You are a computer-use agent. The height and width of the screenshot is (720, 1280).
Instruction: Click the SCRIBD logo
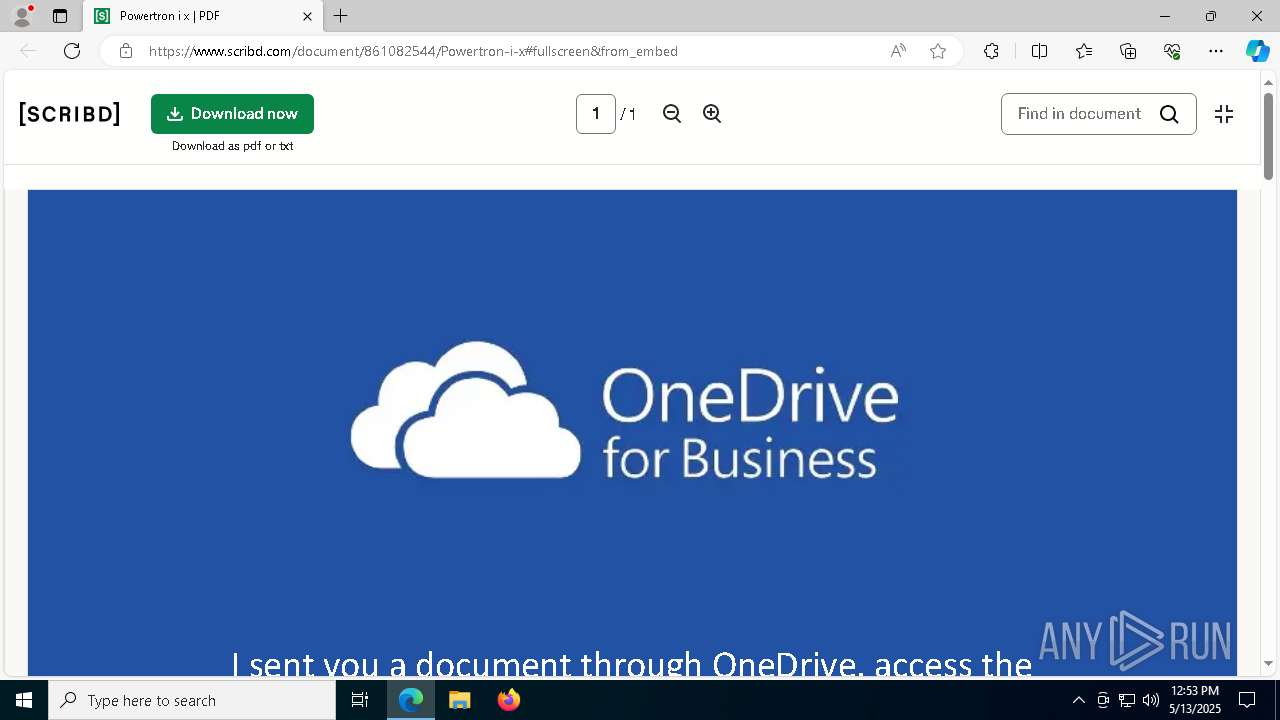click(70, 114)
